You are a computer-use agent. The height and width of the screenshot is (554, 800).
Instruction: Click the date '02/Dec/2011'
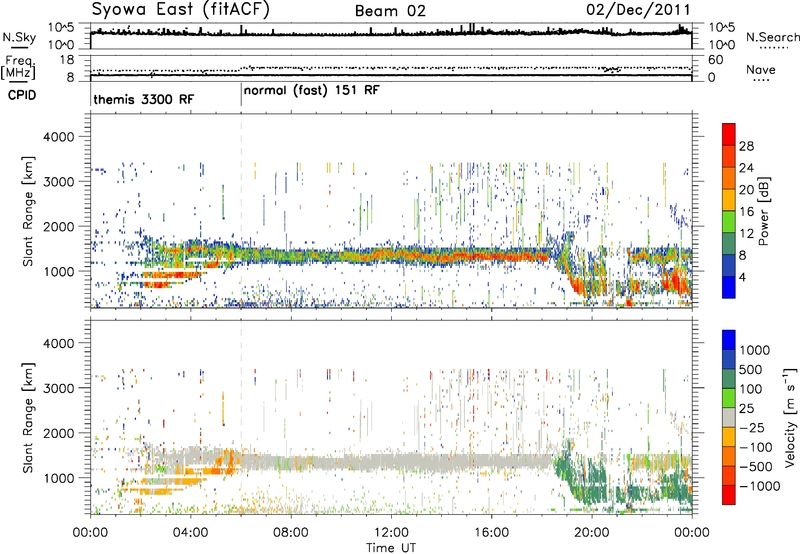(638, 9)
